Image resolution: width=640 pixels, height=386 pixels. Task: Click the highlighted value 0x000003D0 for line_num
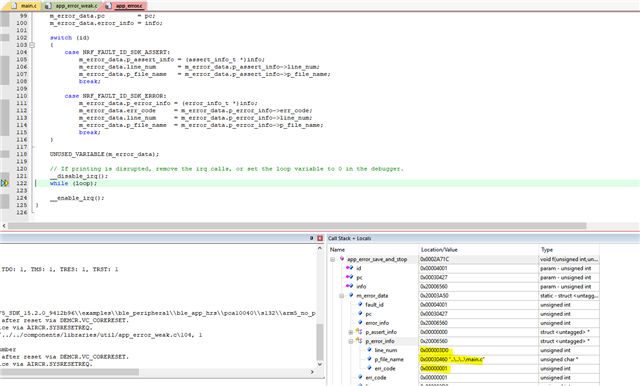[x=434, y=350]
